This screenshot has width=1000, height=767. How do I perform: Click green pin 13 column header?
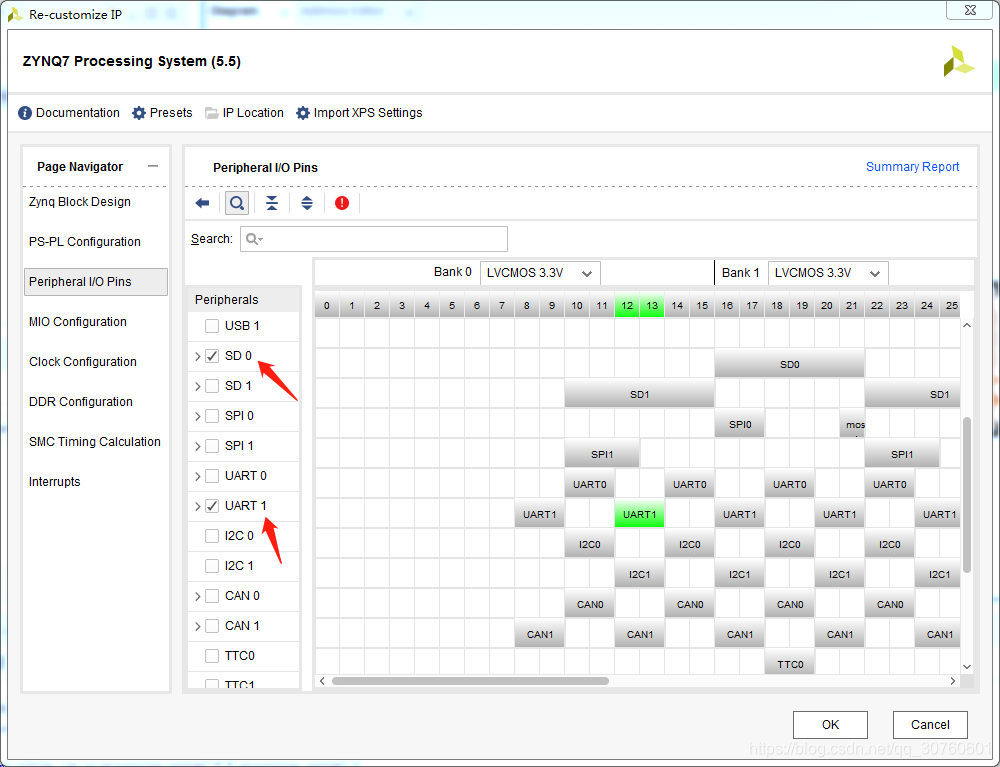(x=652, y=306)
